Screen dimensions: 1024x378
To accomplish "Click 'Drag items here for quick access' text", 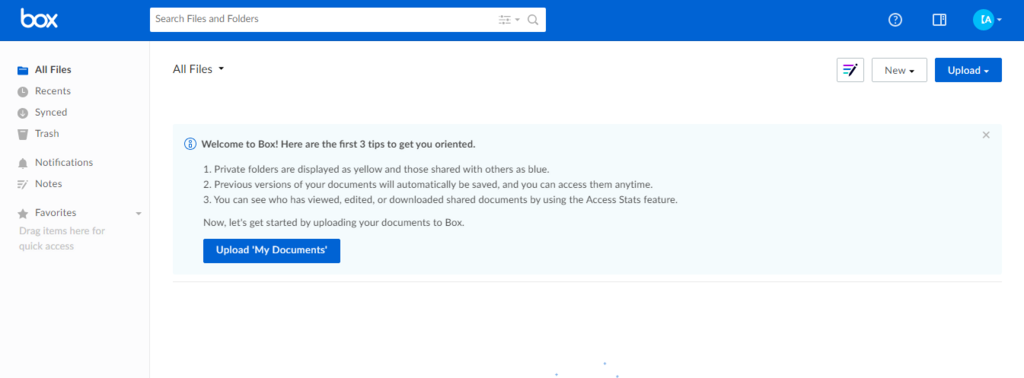I will (62, 238).
